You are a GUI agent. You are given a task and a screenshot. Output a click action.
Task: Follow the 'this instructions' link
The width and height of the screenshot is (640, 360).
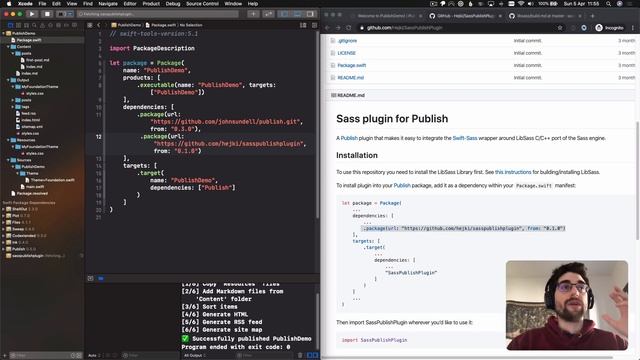pyautogui.click(x=513, y=172)
